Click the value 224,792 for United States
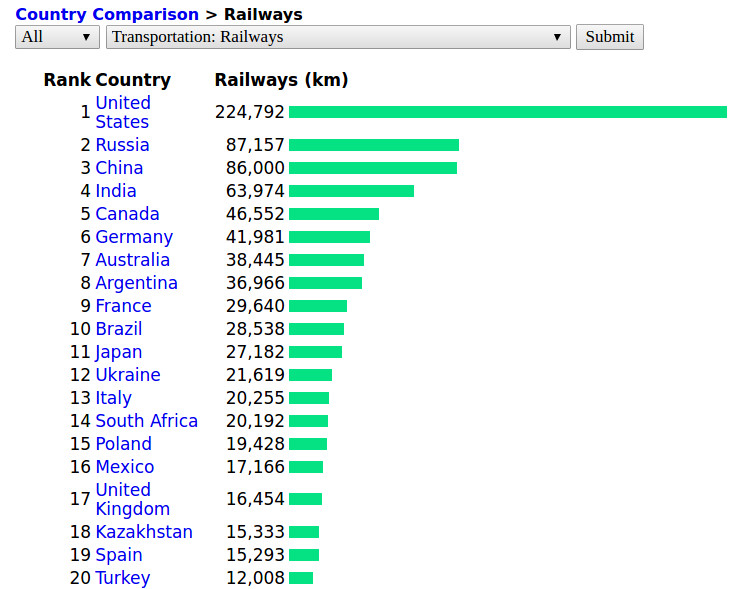Image resolution: width=735 pixels, height=589 pixels. [x=250, y=112]
